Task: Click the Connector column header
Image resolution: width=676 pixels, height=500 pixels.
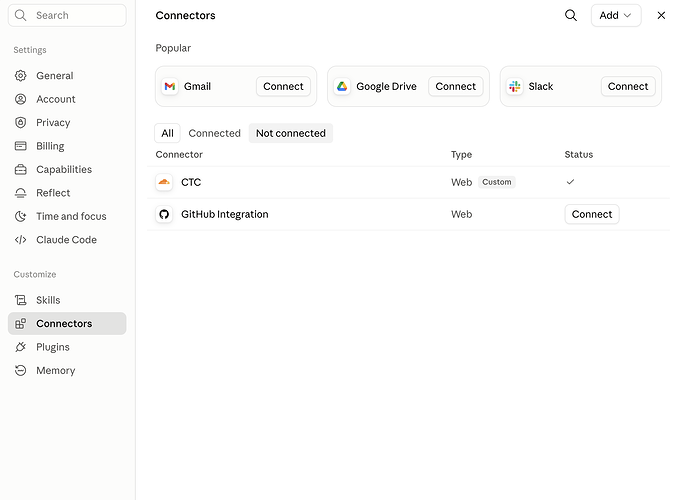Action: 179,154
